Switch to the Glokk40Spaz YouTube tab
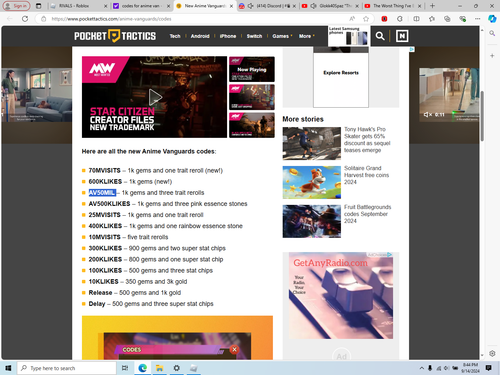Screen dimensions: 500x375 point(331,6)
